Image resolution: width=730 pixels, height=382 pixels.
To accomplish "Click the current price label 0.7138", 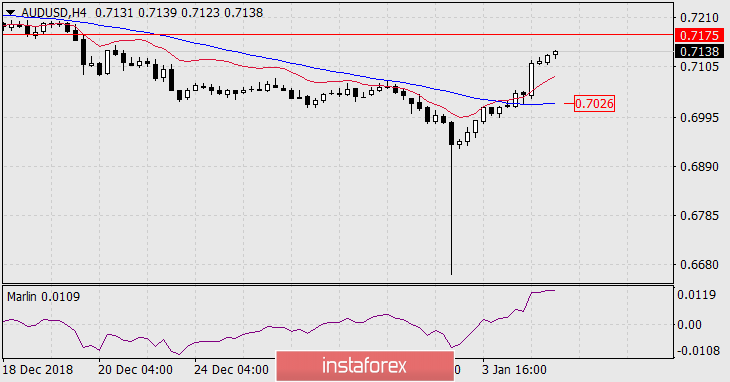I will (x=699, y=51).
